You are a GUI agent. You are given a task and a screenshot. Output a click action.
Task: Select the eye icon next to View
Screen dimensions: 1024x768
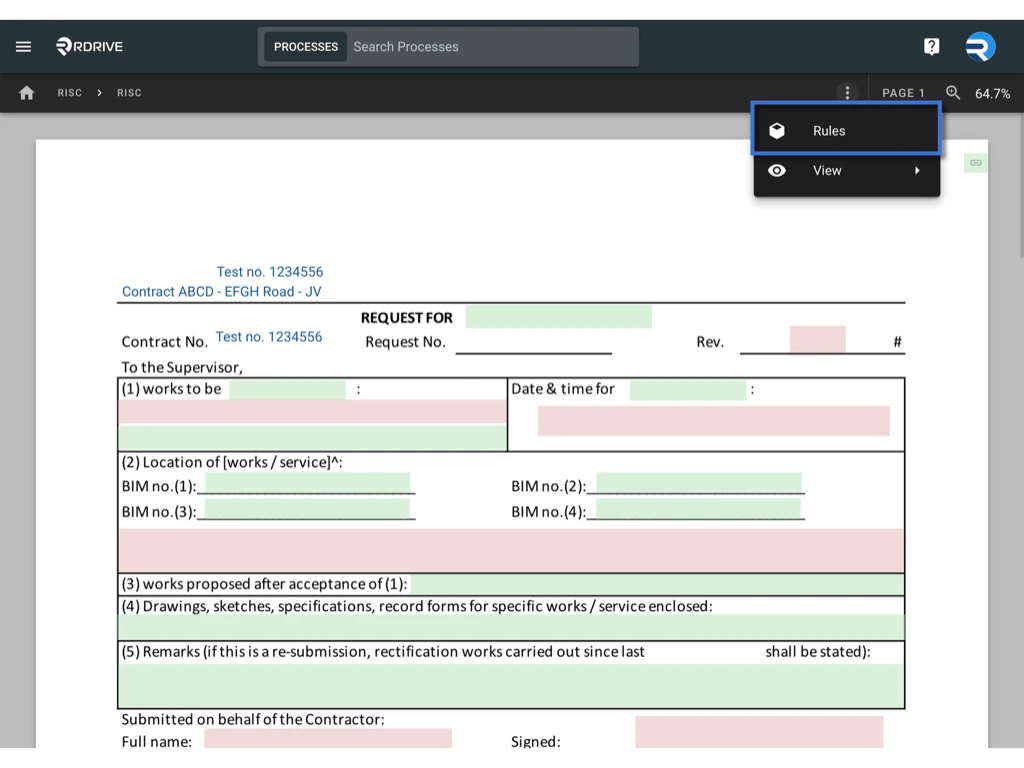click(x=778, y=170)
